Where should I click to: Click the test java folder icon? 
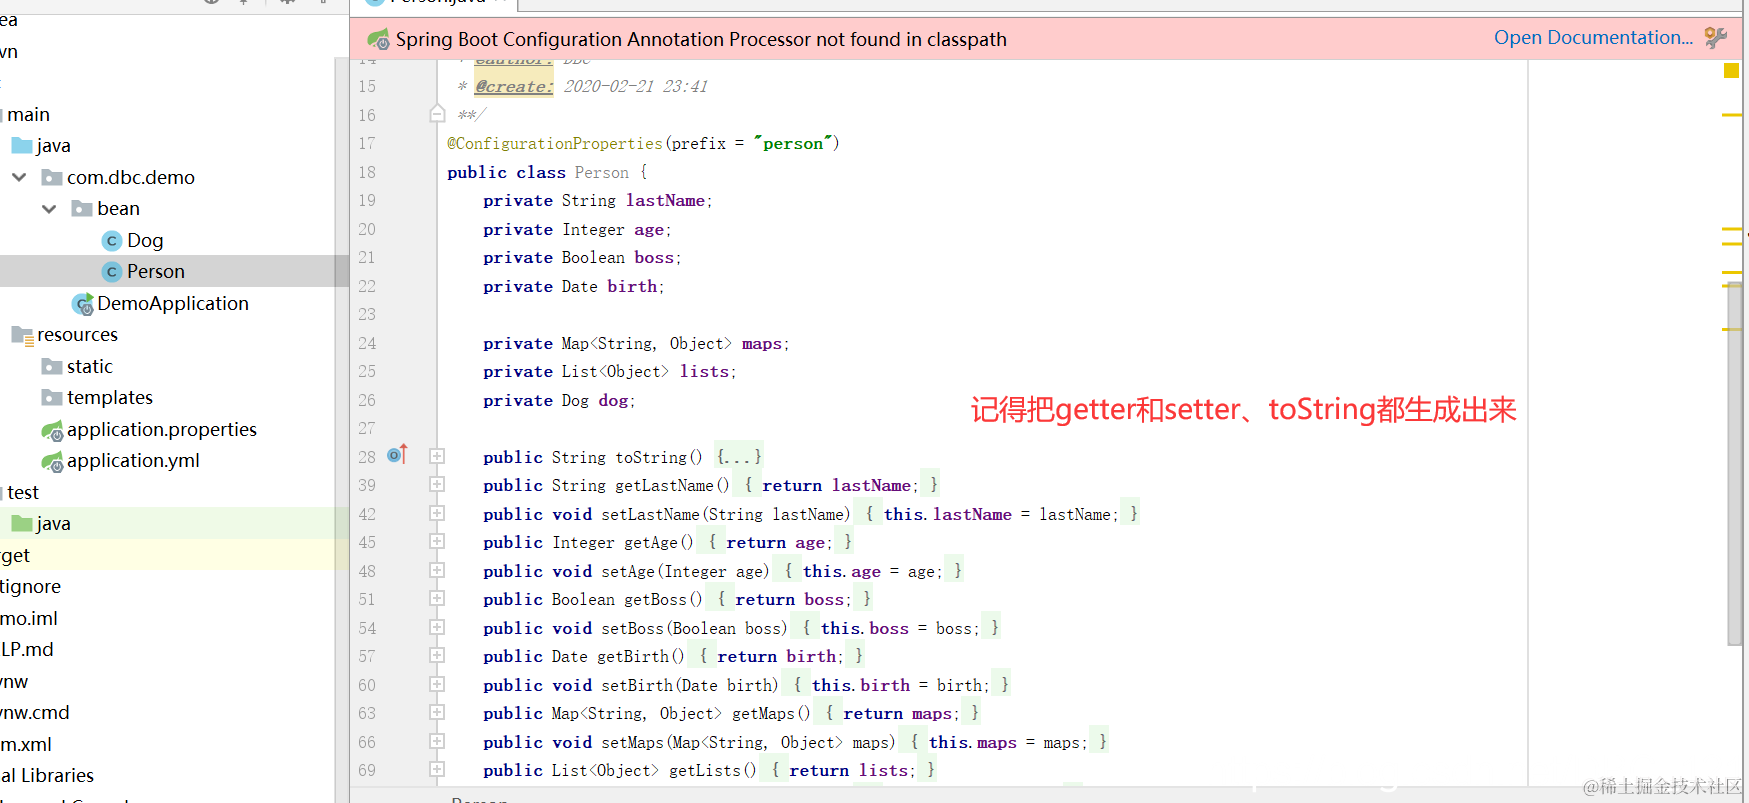click(22, 523)
